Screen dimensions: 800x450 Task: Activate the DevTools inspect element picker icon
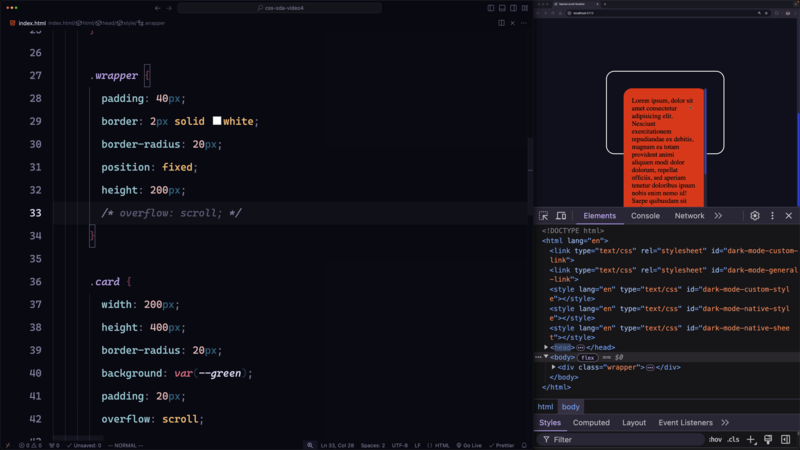pos(544,216)
